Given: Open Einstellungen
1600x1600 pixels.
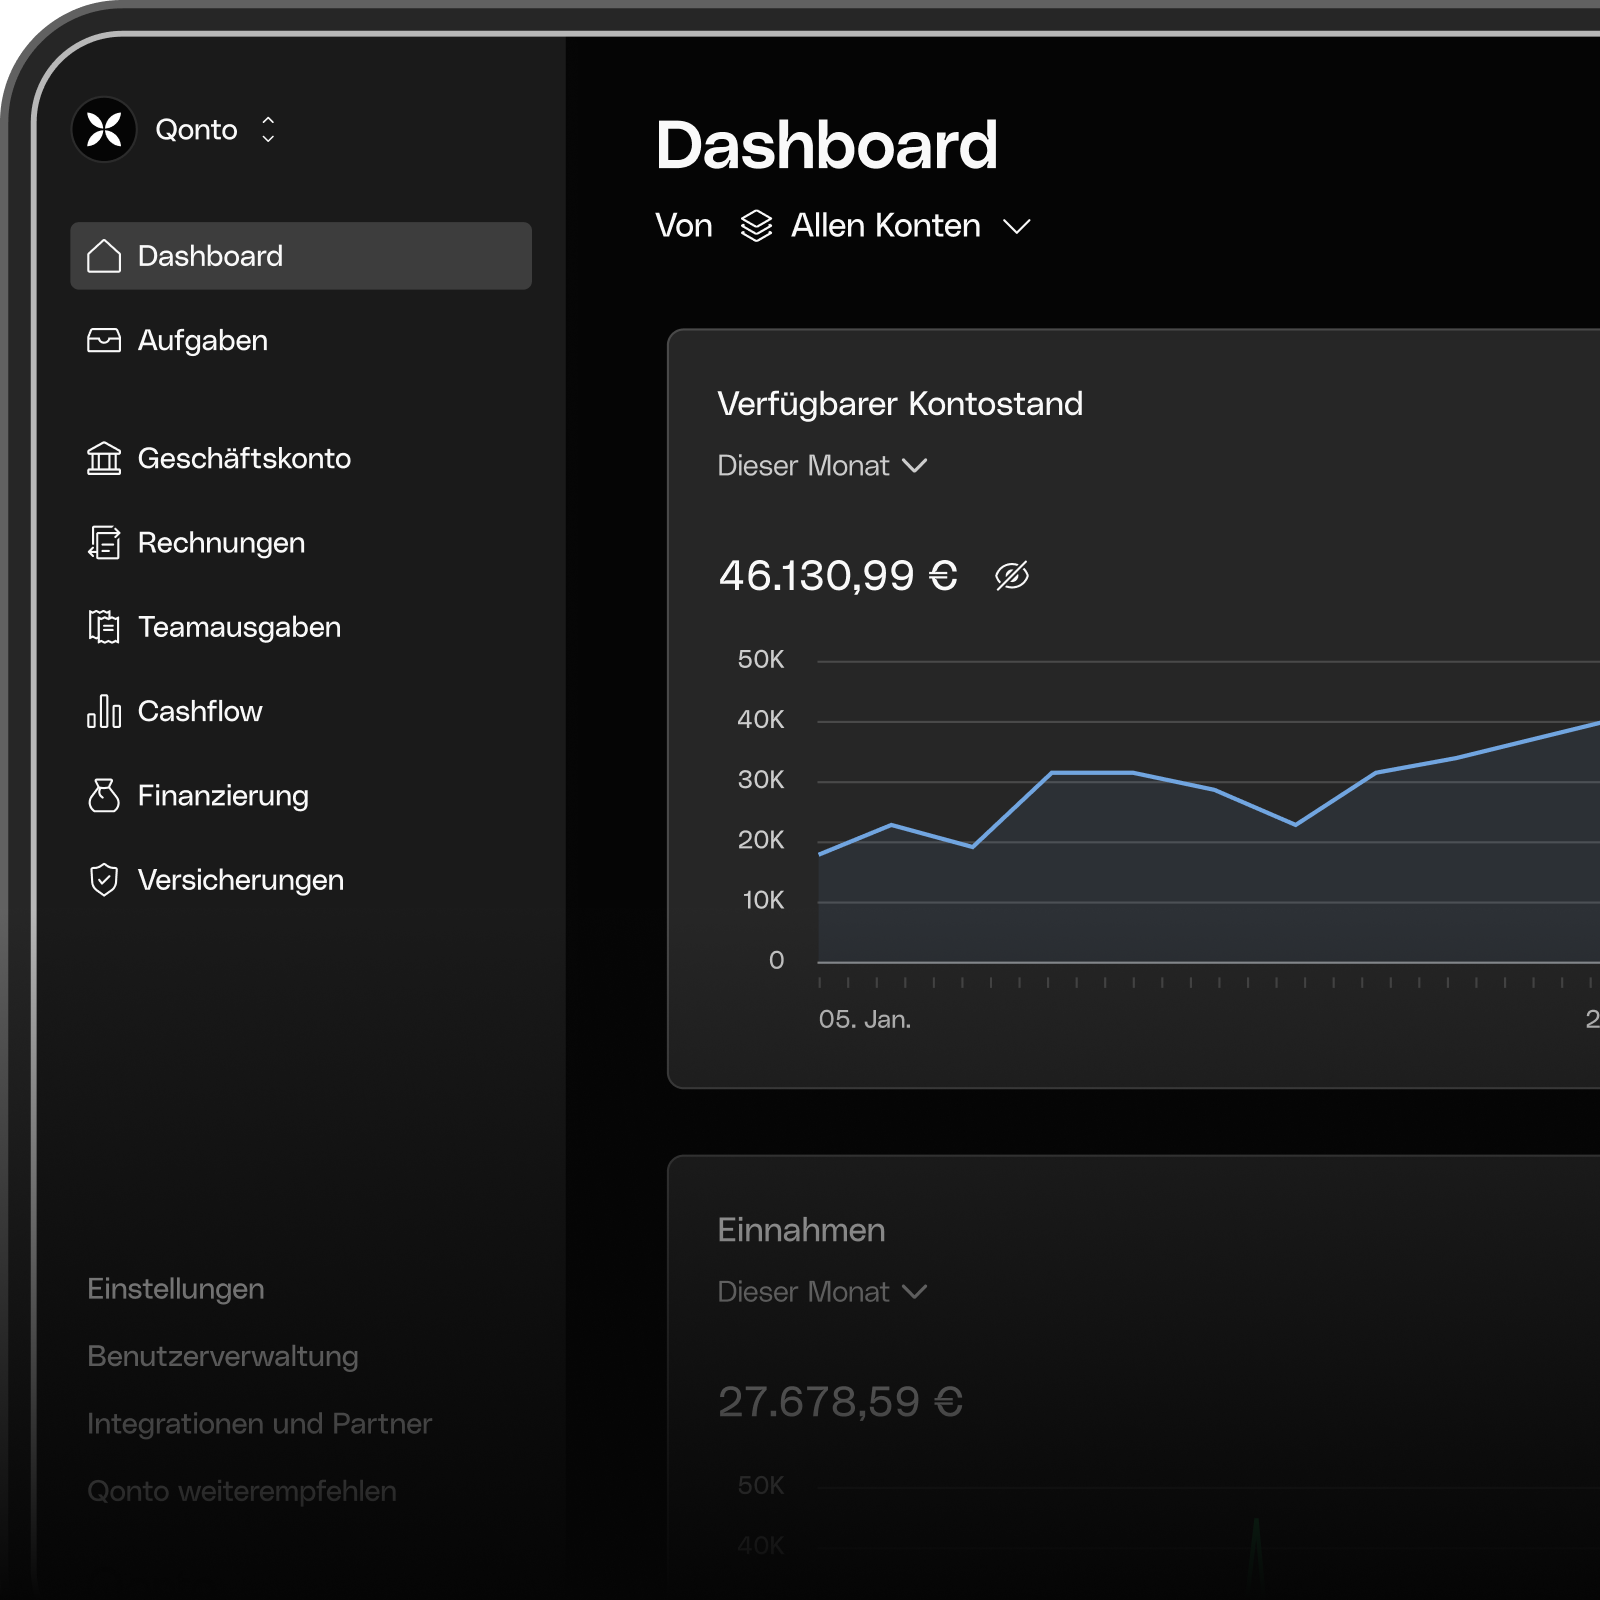Looking at the screenshot, I should click(x=176, y=1289).
